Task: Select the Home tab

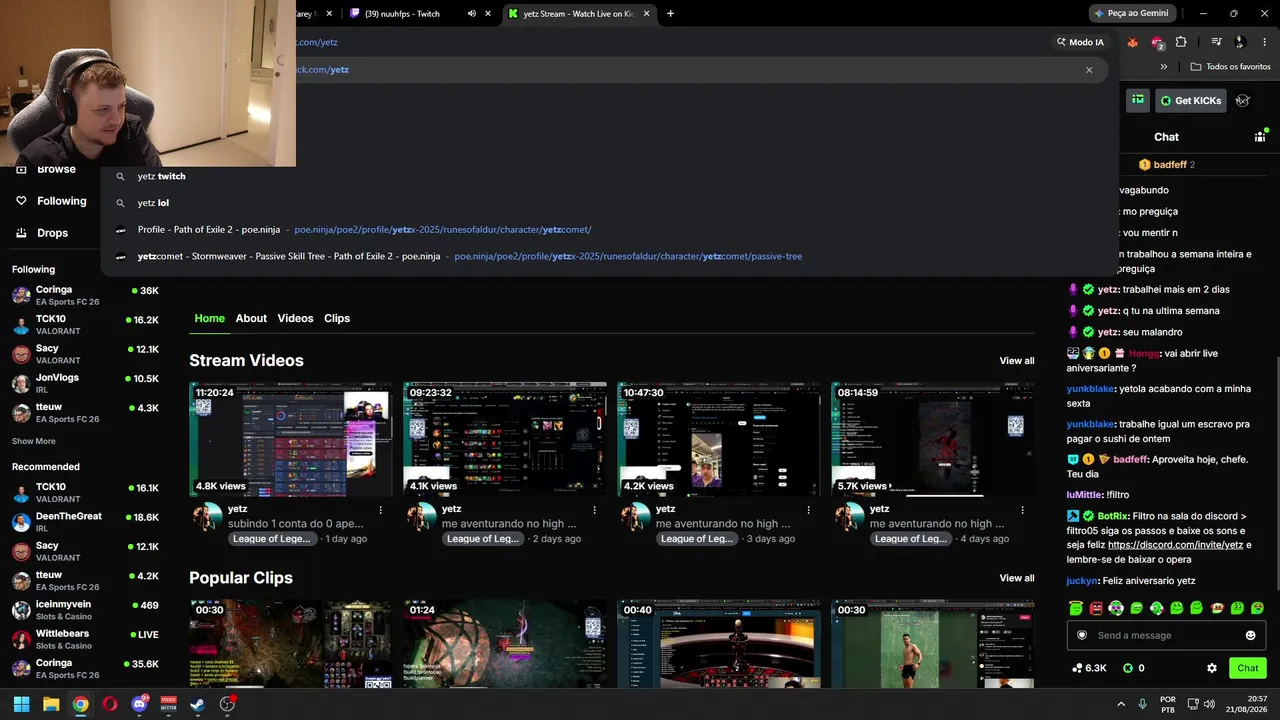Action: [x=209, y=318]
